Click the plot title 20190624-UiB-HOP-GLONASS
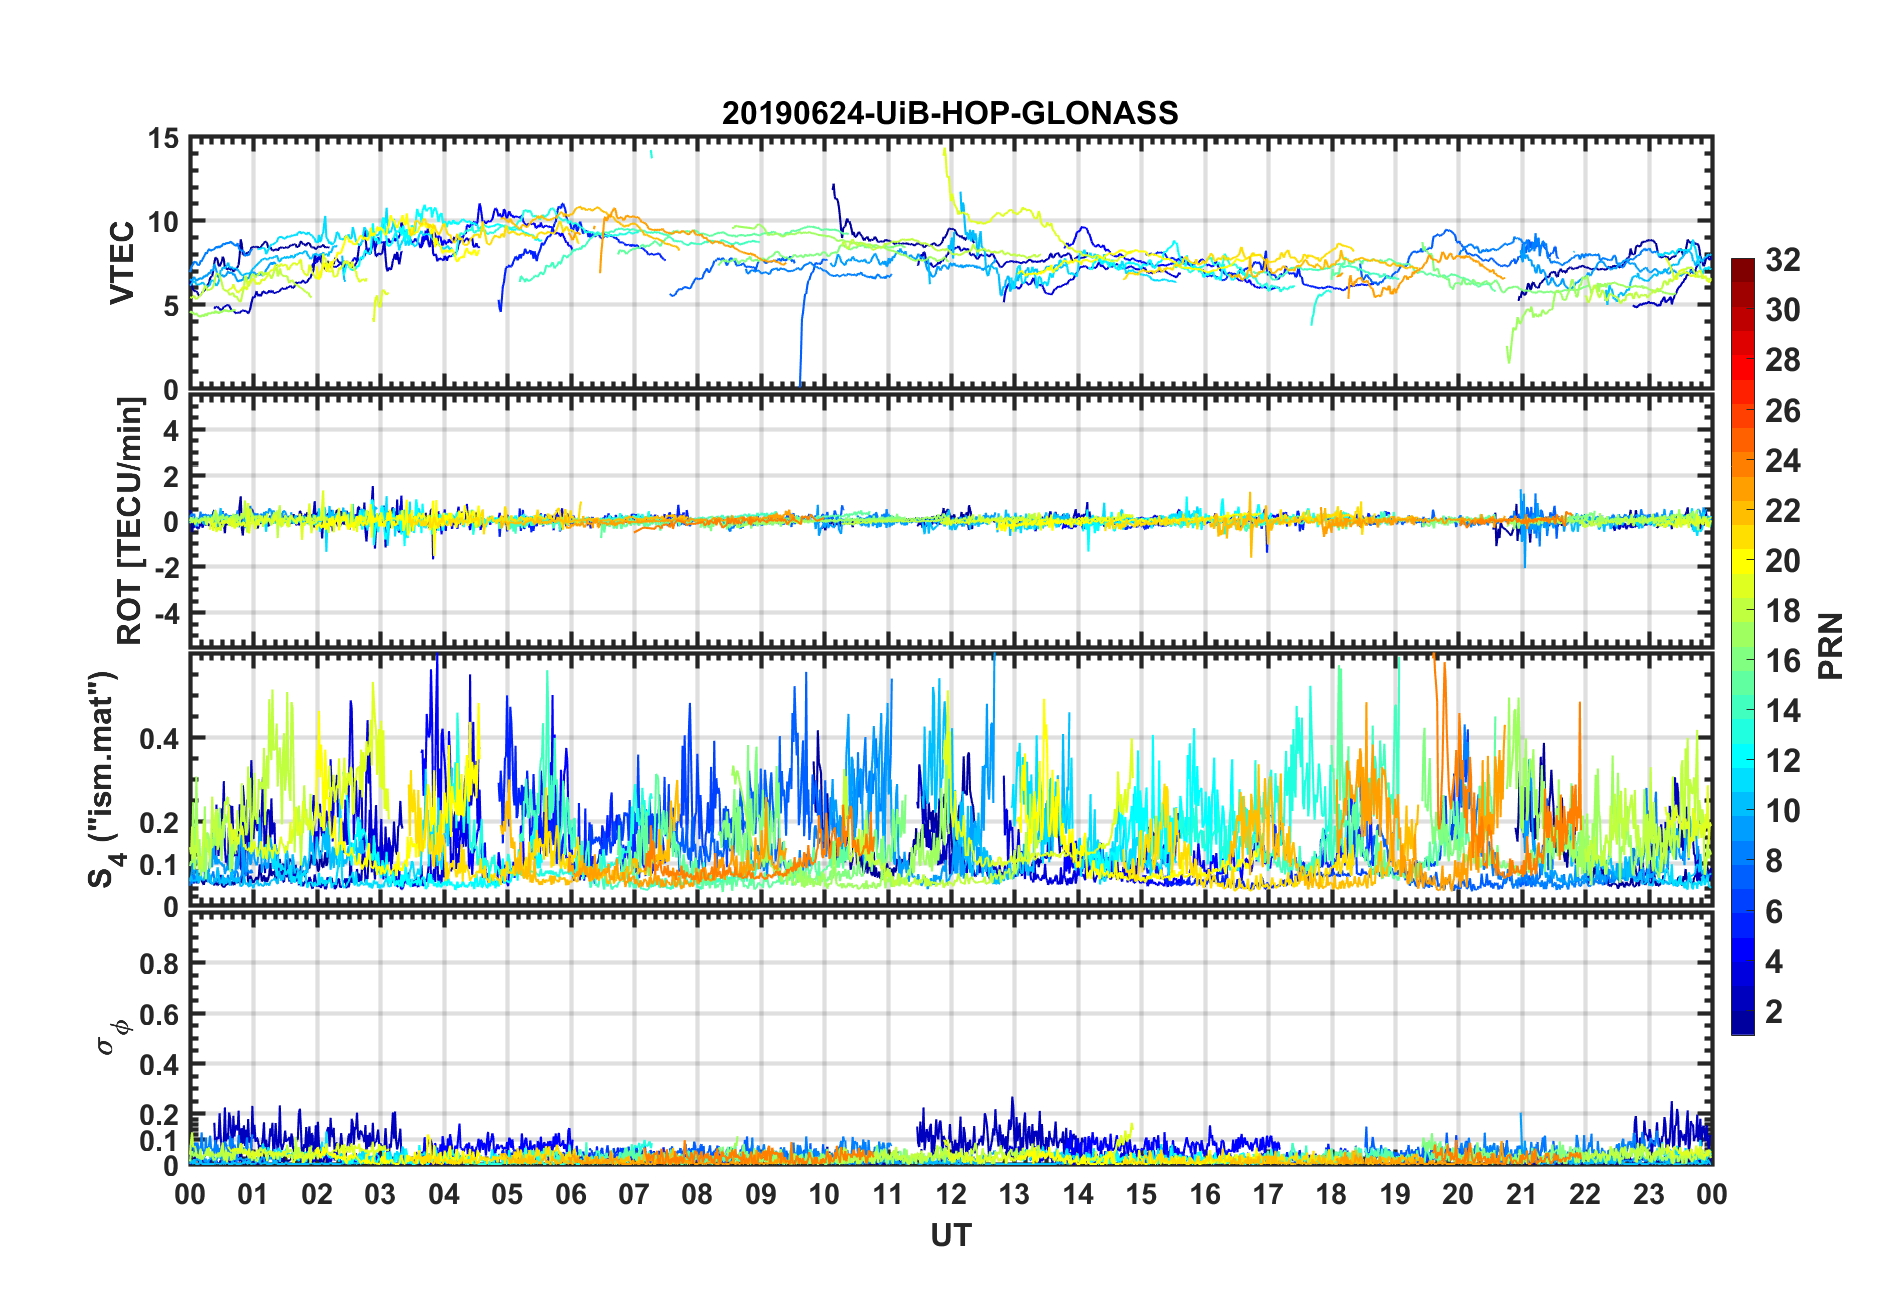 [950, 113]
